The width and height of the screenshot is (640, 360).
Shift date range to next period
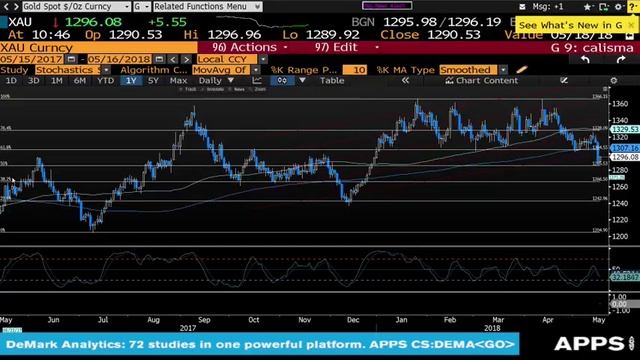(186, 60)
